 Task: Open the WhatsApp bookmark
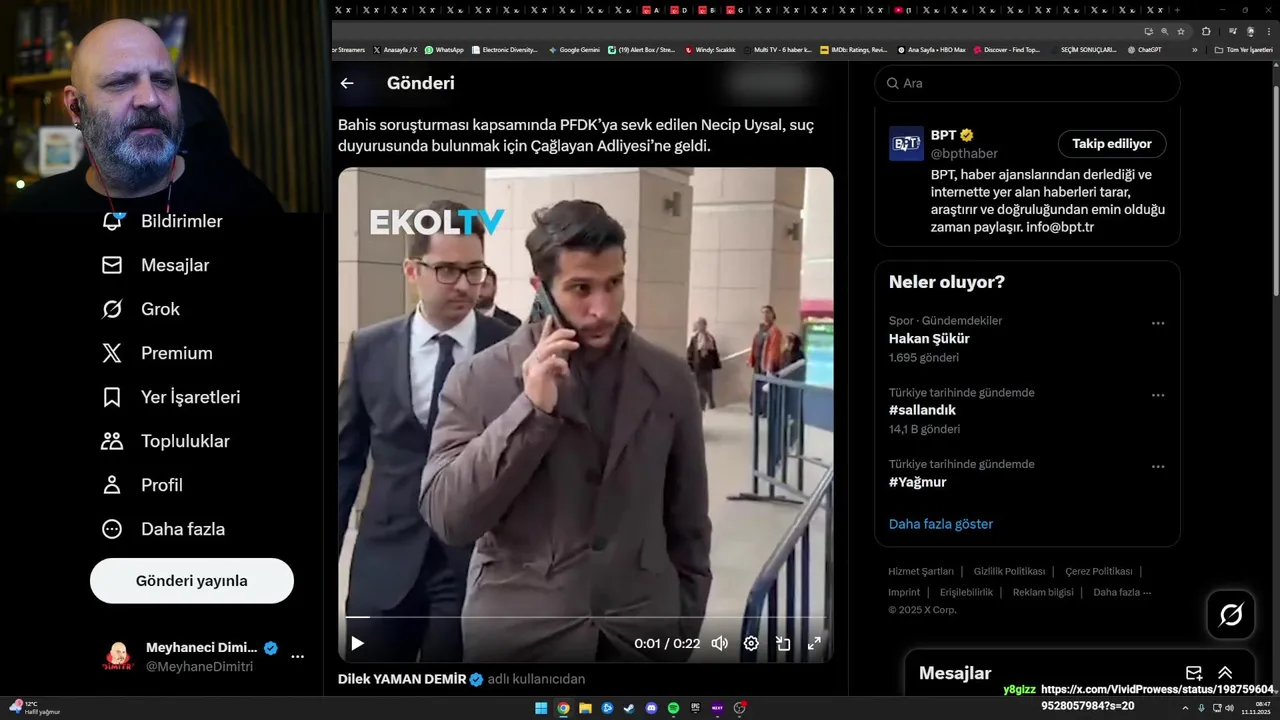pos(444,49)
